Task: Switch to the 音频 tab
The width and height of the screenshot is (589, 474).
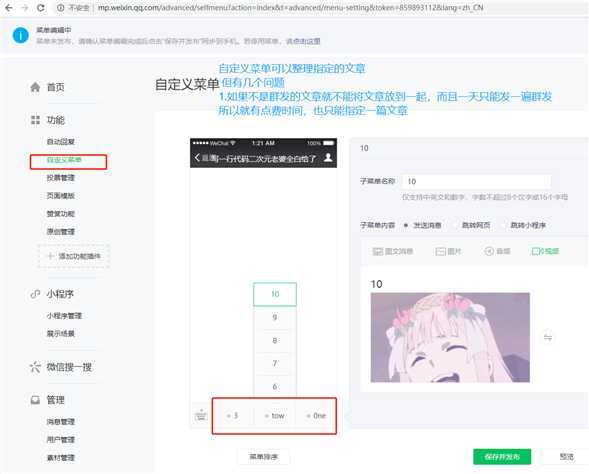Action: [497, 251]
